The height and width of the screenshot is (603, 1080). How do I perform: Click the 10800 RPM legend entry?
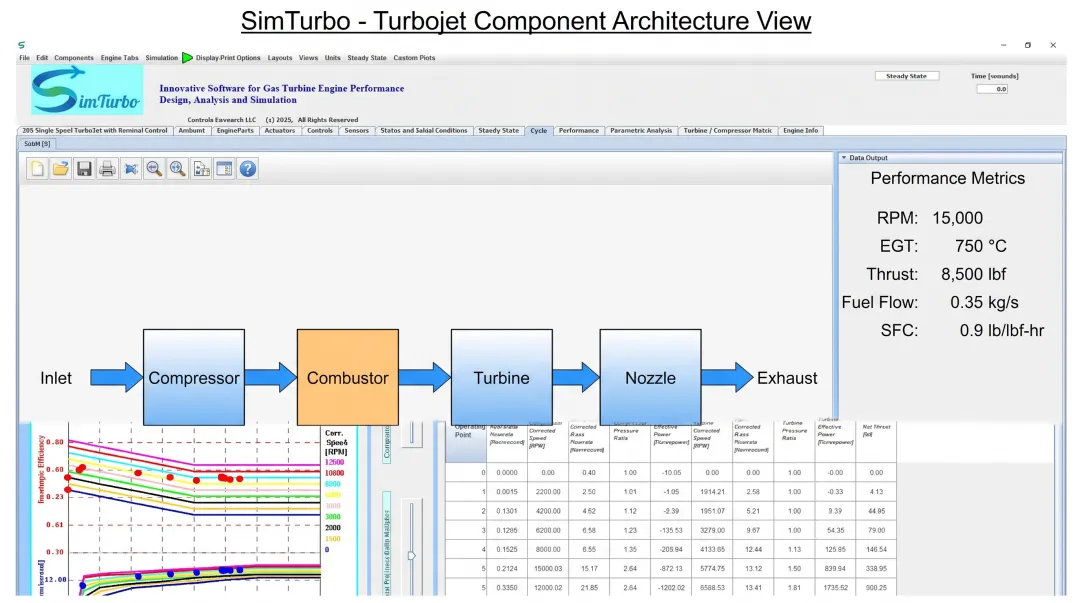pos(334,473)
